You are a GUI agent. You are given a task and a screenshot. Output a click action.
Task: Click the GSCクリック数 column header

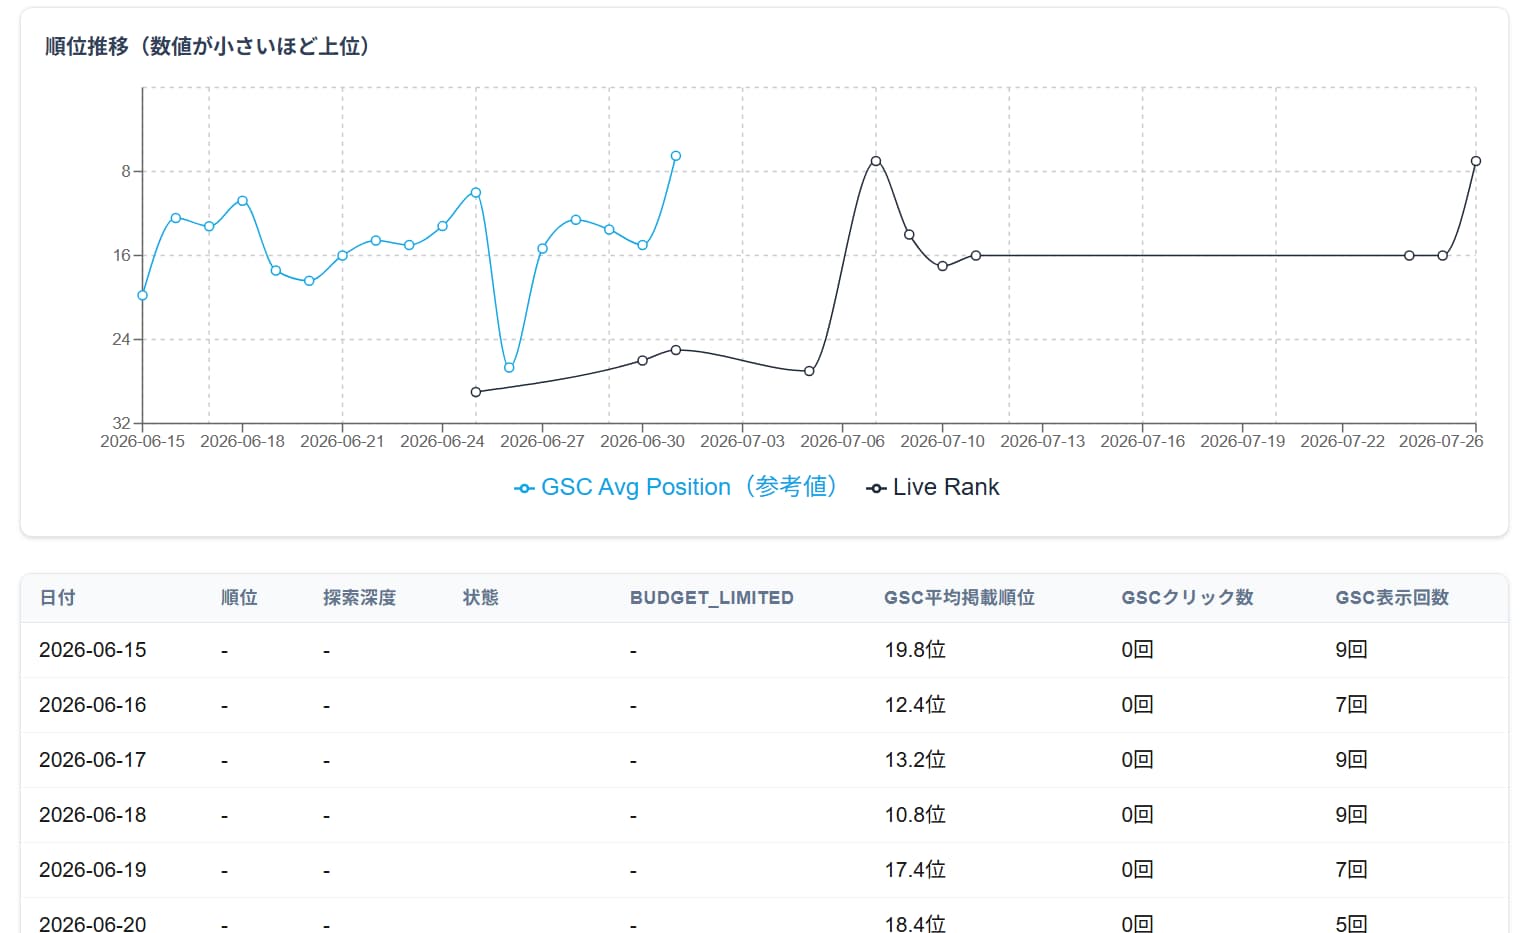1187,598
